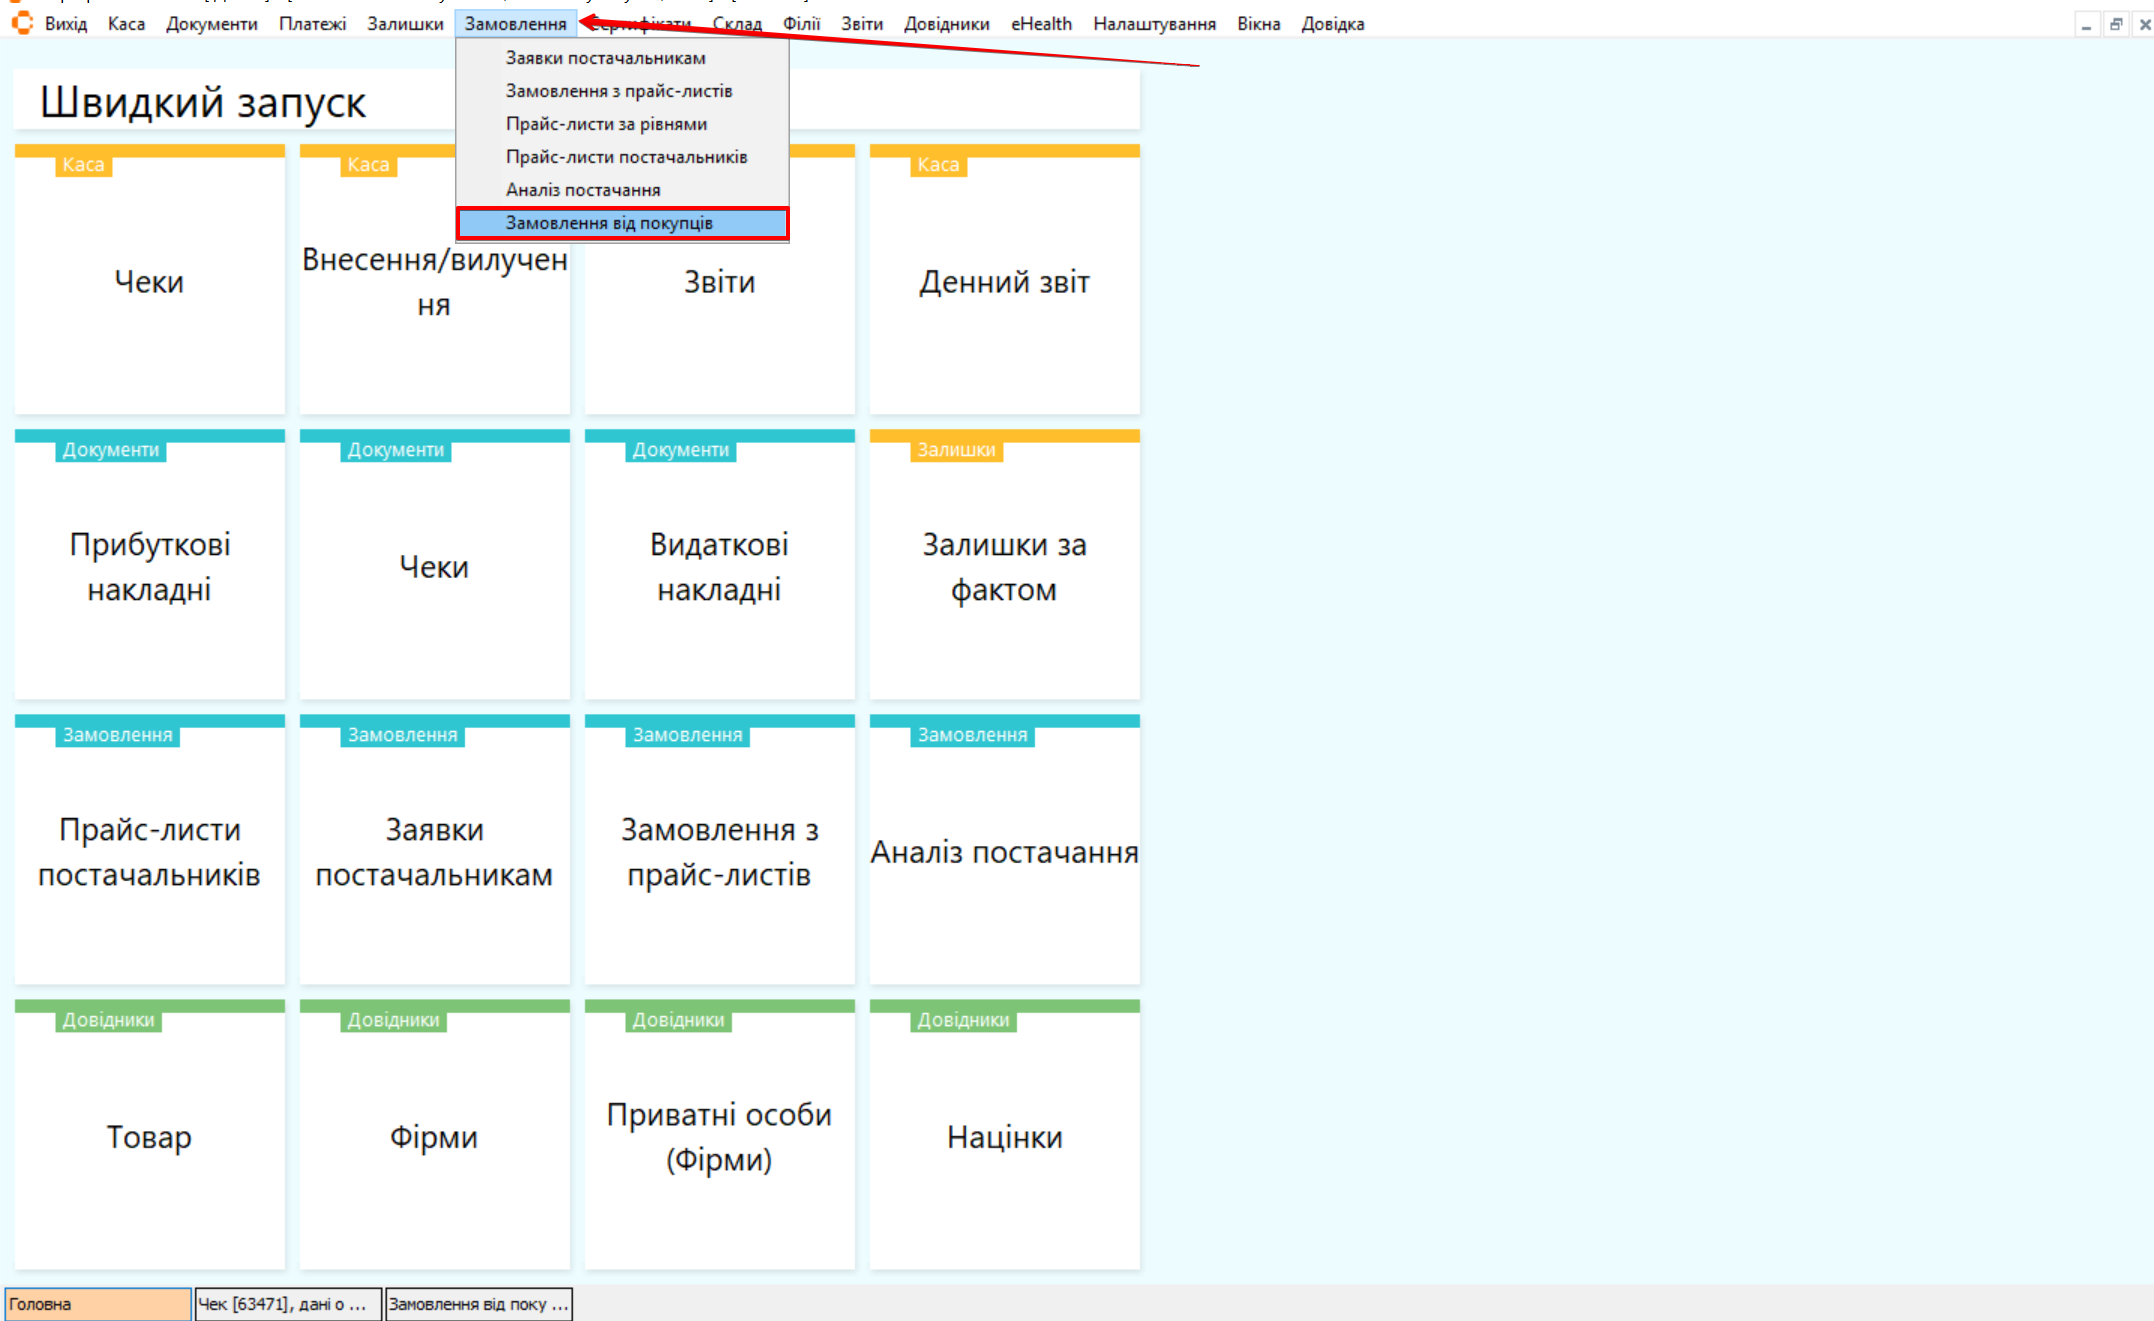Image resolution: width=2154 pixels, height=1321 pixels.
Task: Open the 'Денний звіт' quick launch tile
Action: 1004,281
